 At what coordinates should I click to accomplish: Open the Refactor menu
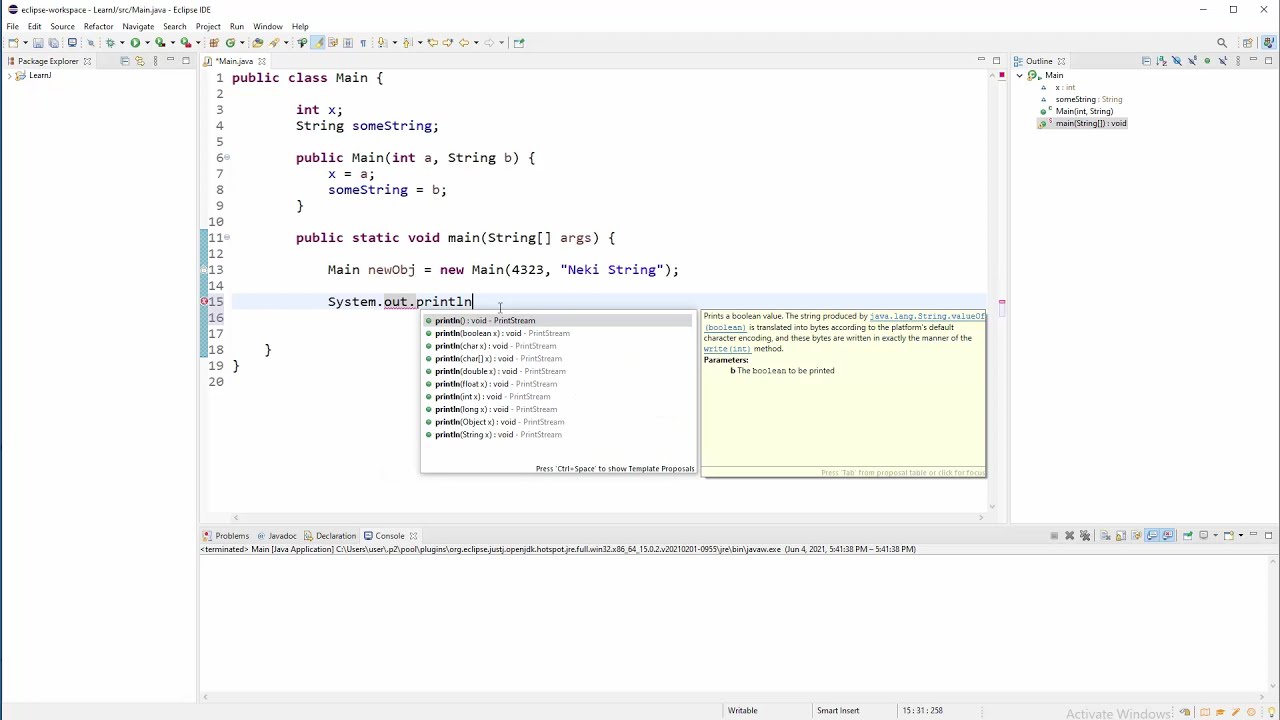(x=98, y=26)
